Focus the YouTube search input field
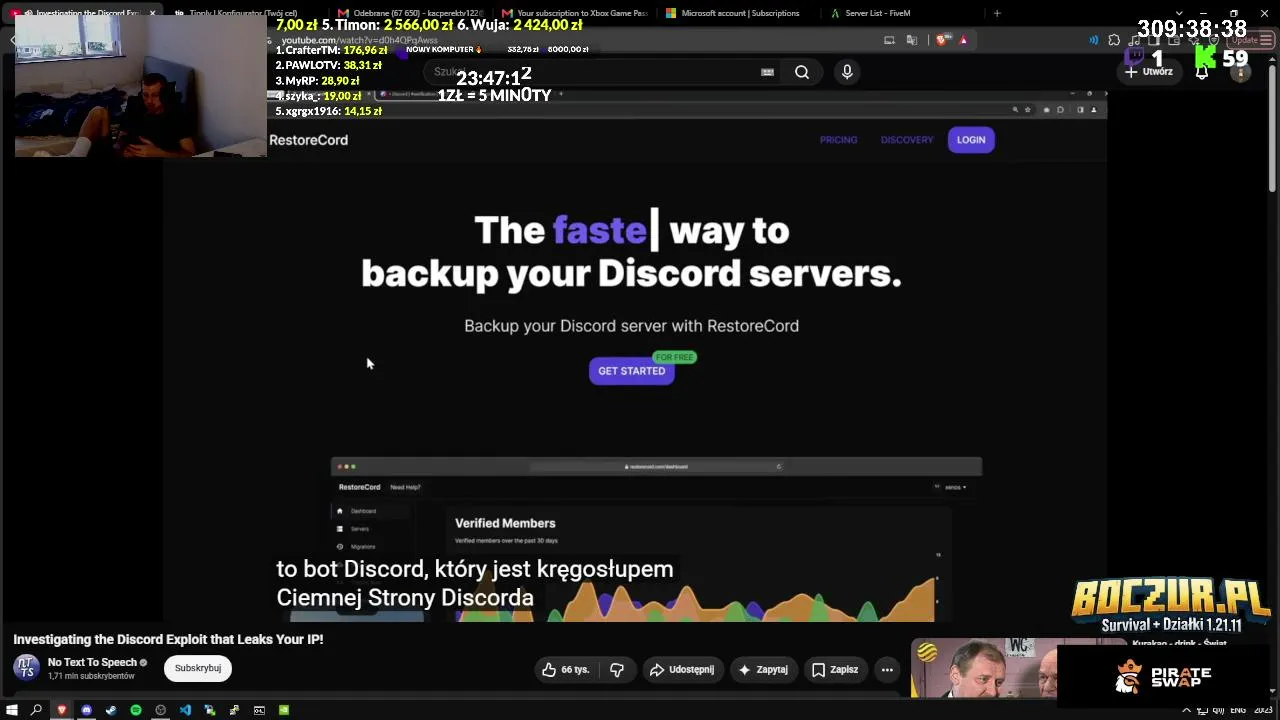This screenshot has width=1280, height=720. click(x=590, y=72)
